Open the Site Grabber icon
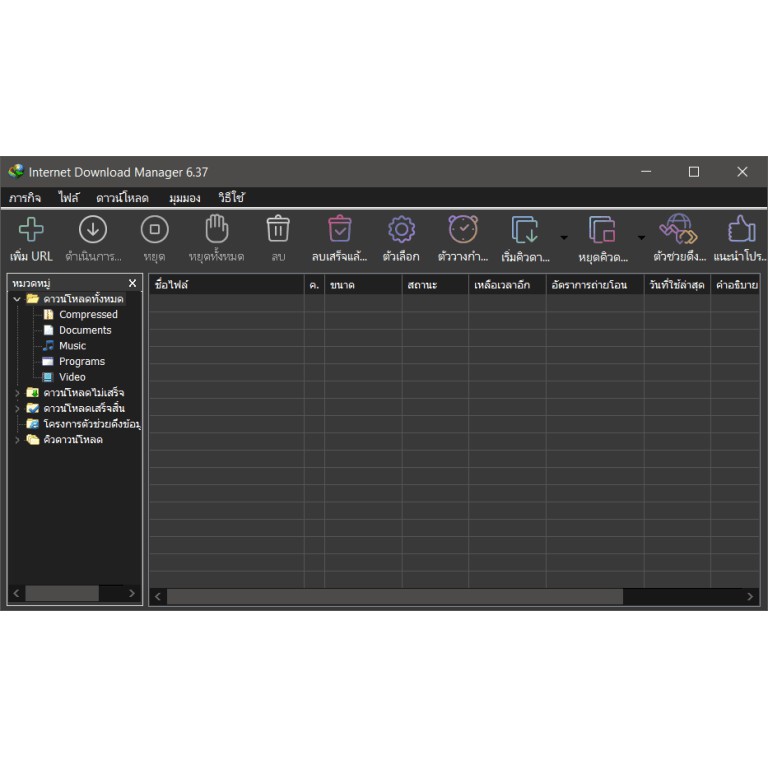This screenshot has height=768, width=768. (679, 229)
